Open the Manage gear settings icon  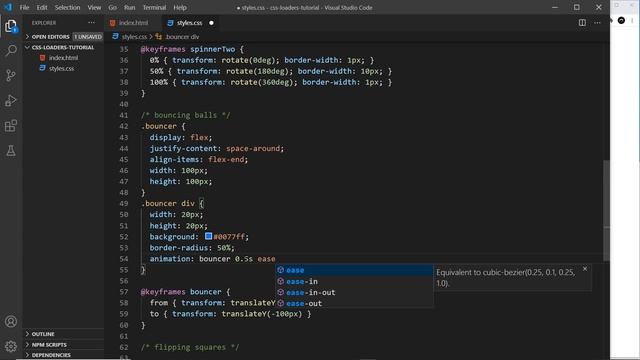pos(11,346)
